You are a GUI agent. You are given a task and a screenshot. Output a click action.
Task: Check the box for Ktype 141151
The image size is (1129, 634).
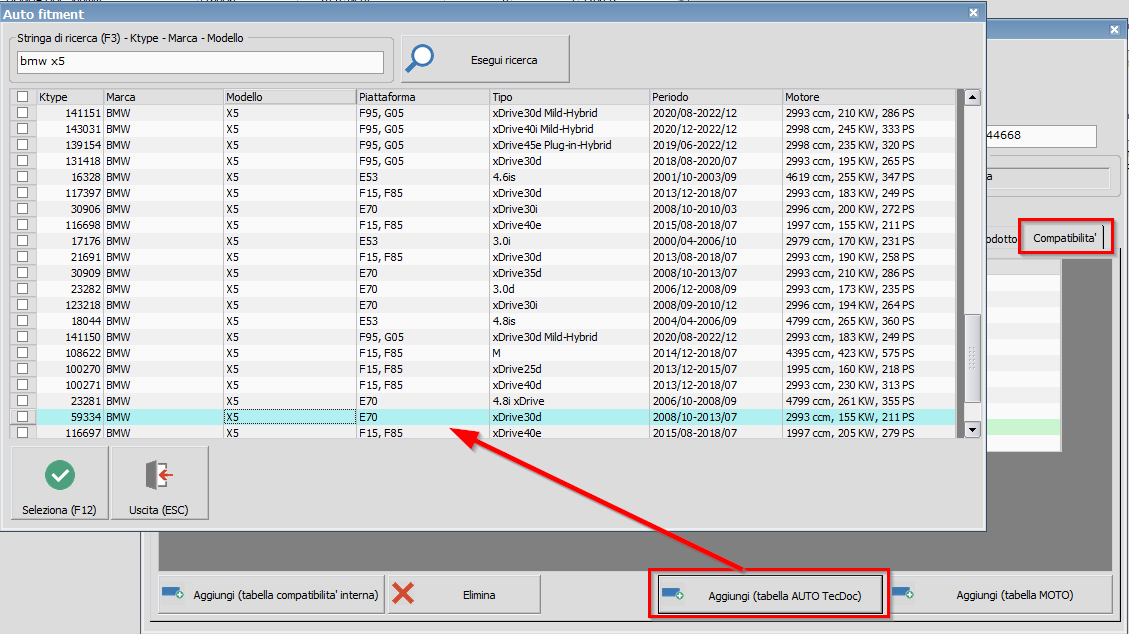tap(22, 113)
